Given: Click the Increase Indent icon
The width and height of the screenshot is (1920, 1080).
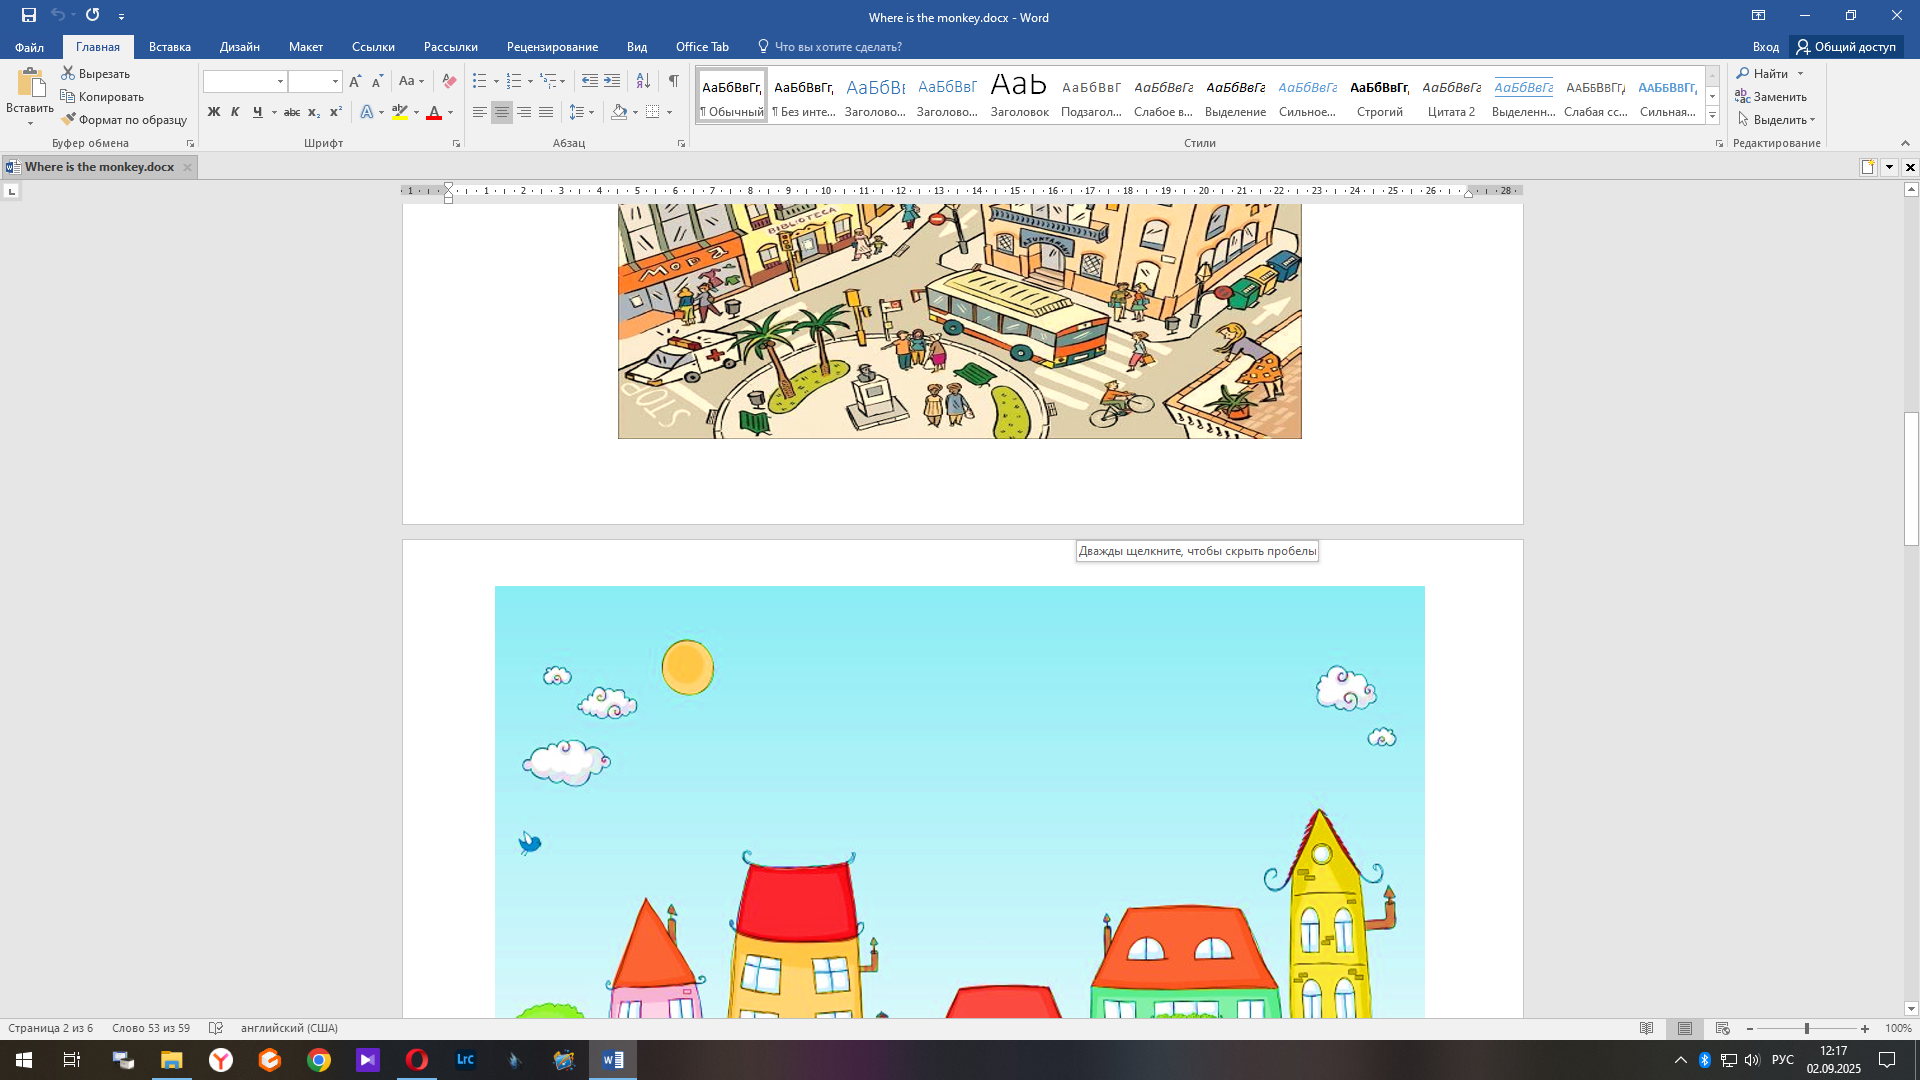Looking at the screenshot, I should point(612,81).
